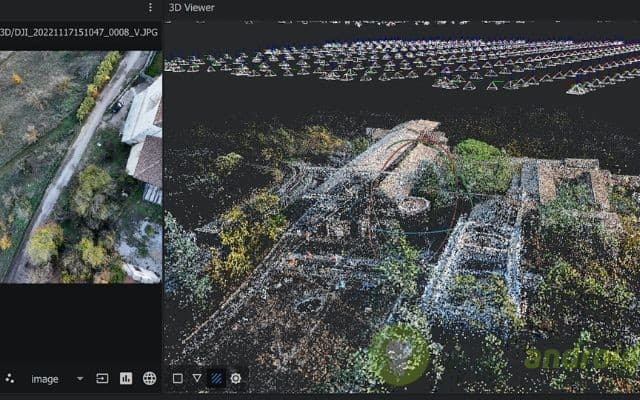This screenshot has height=400, width=640.
Task: Click the globe icon in image toolbar
Action: pyautogui.click(x=149, y=379)
